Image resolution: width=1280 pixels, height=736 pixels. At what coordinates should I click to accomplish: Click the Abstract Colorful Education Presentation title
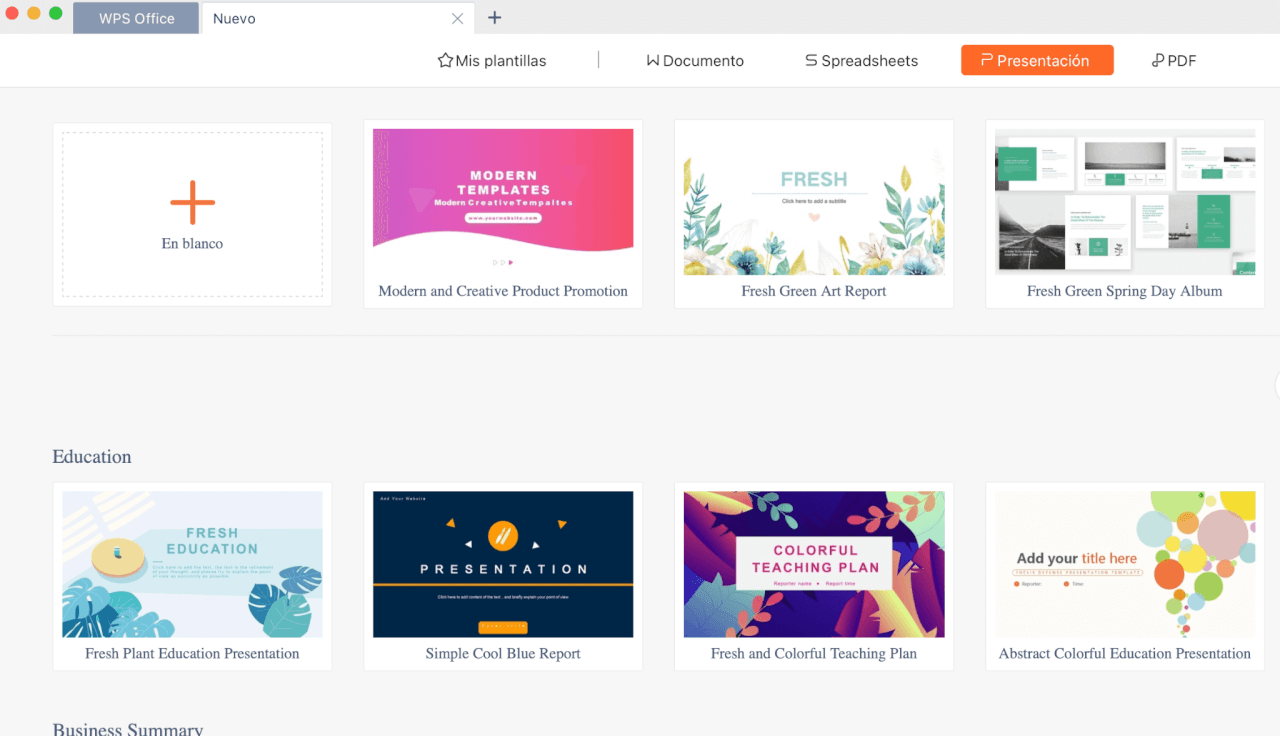(x=1125, y=653)
